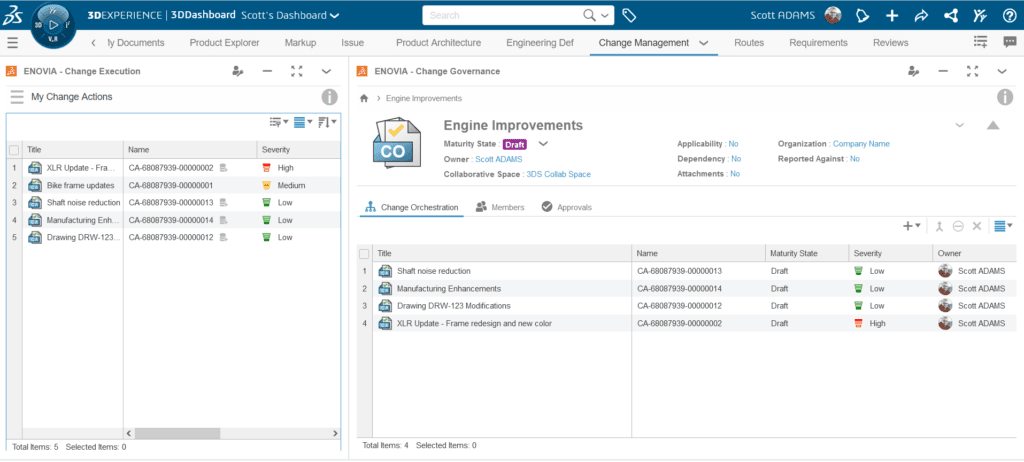The width and height of the screenshot is (1024, 462).
Task: Open the Approvals tab
Action: tap(566, 207)
